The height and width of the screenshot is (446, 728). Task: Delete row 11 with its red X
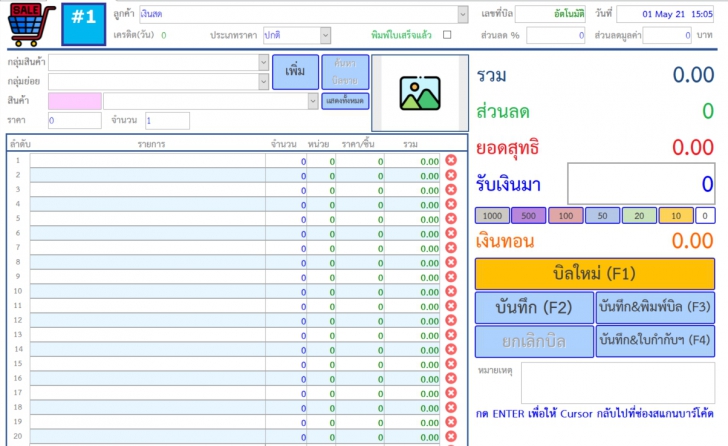[x=451, y=306]
